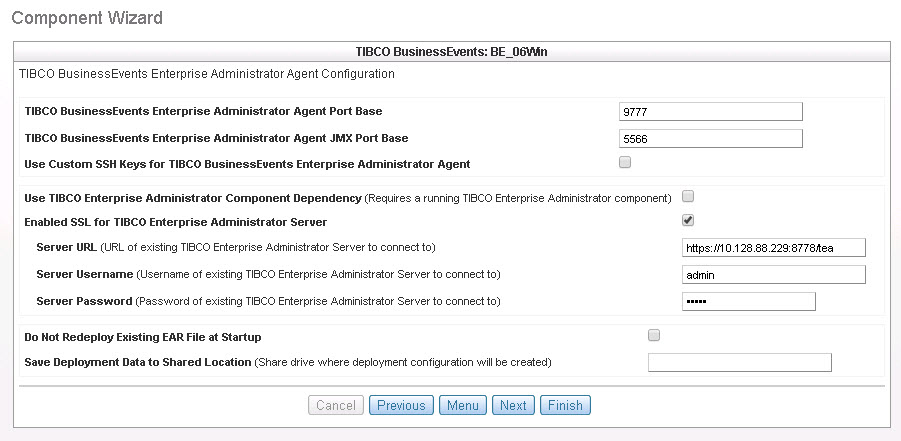Focus the Server Username text box

coord(773,274)
